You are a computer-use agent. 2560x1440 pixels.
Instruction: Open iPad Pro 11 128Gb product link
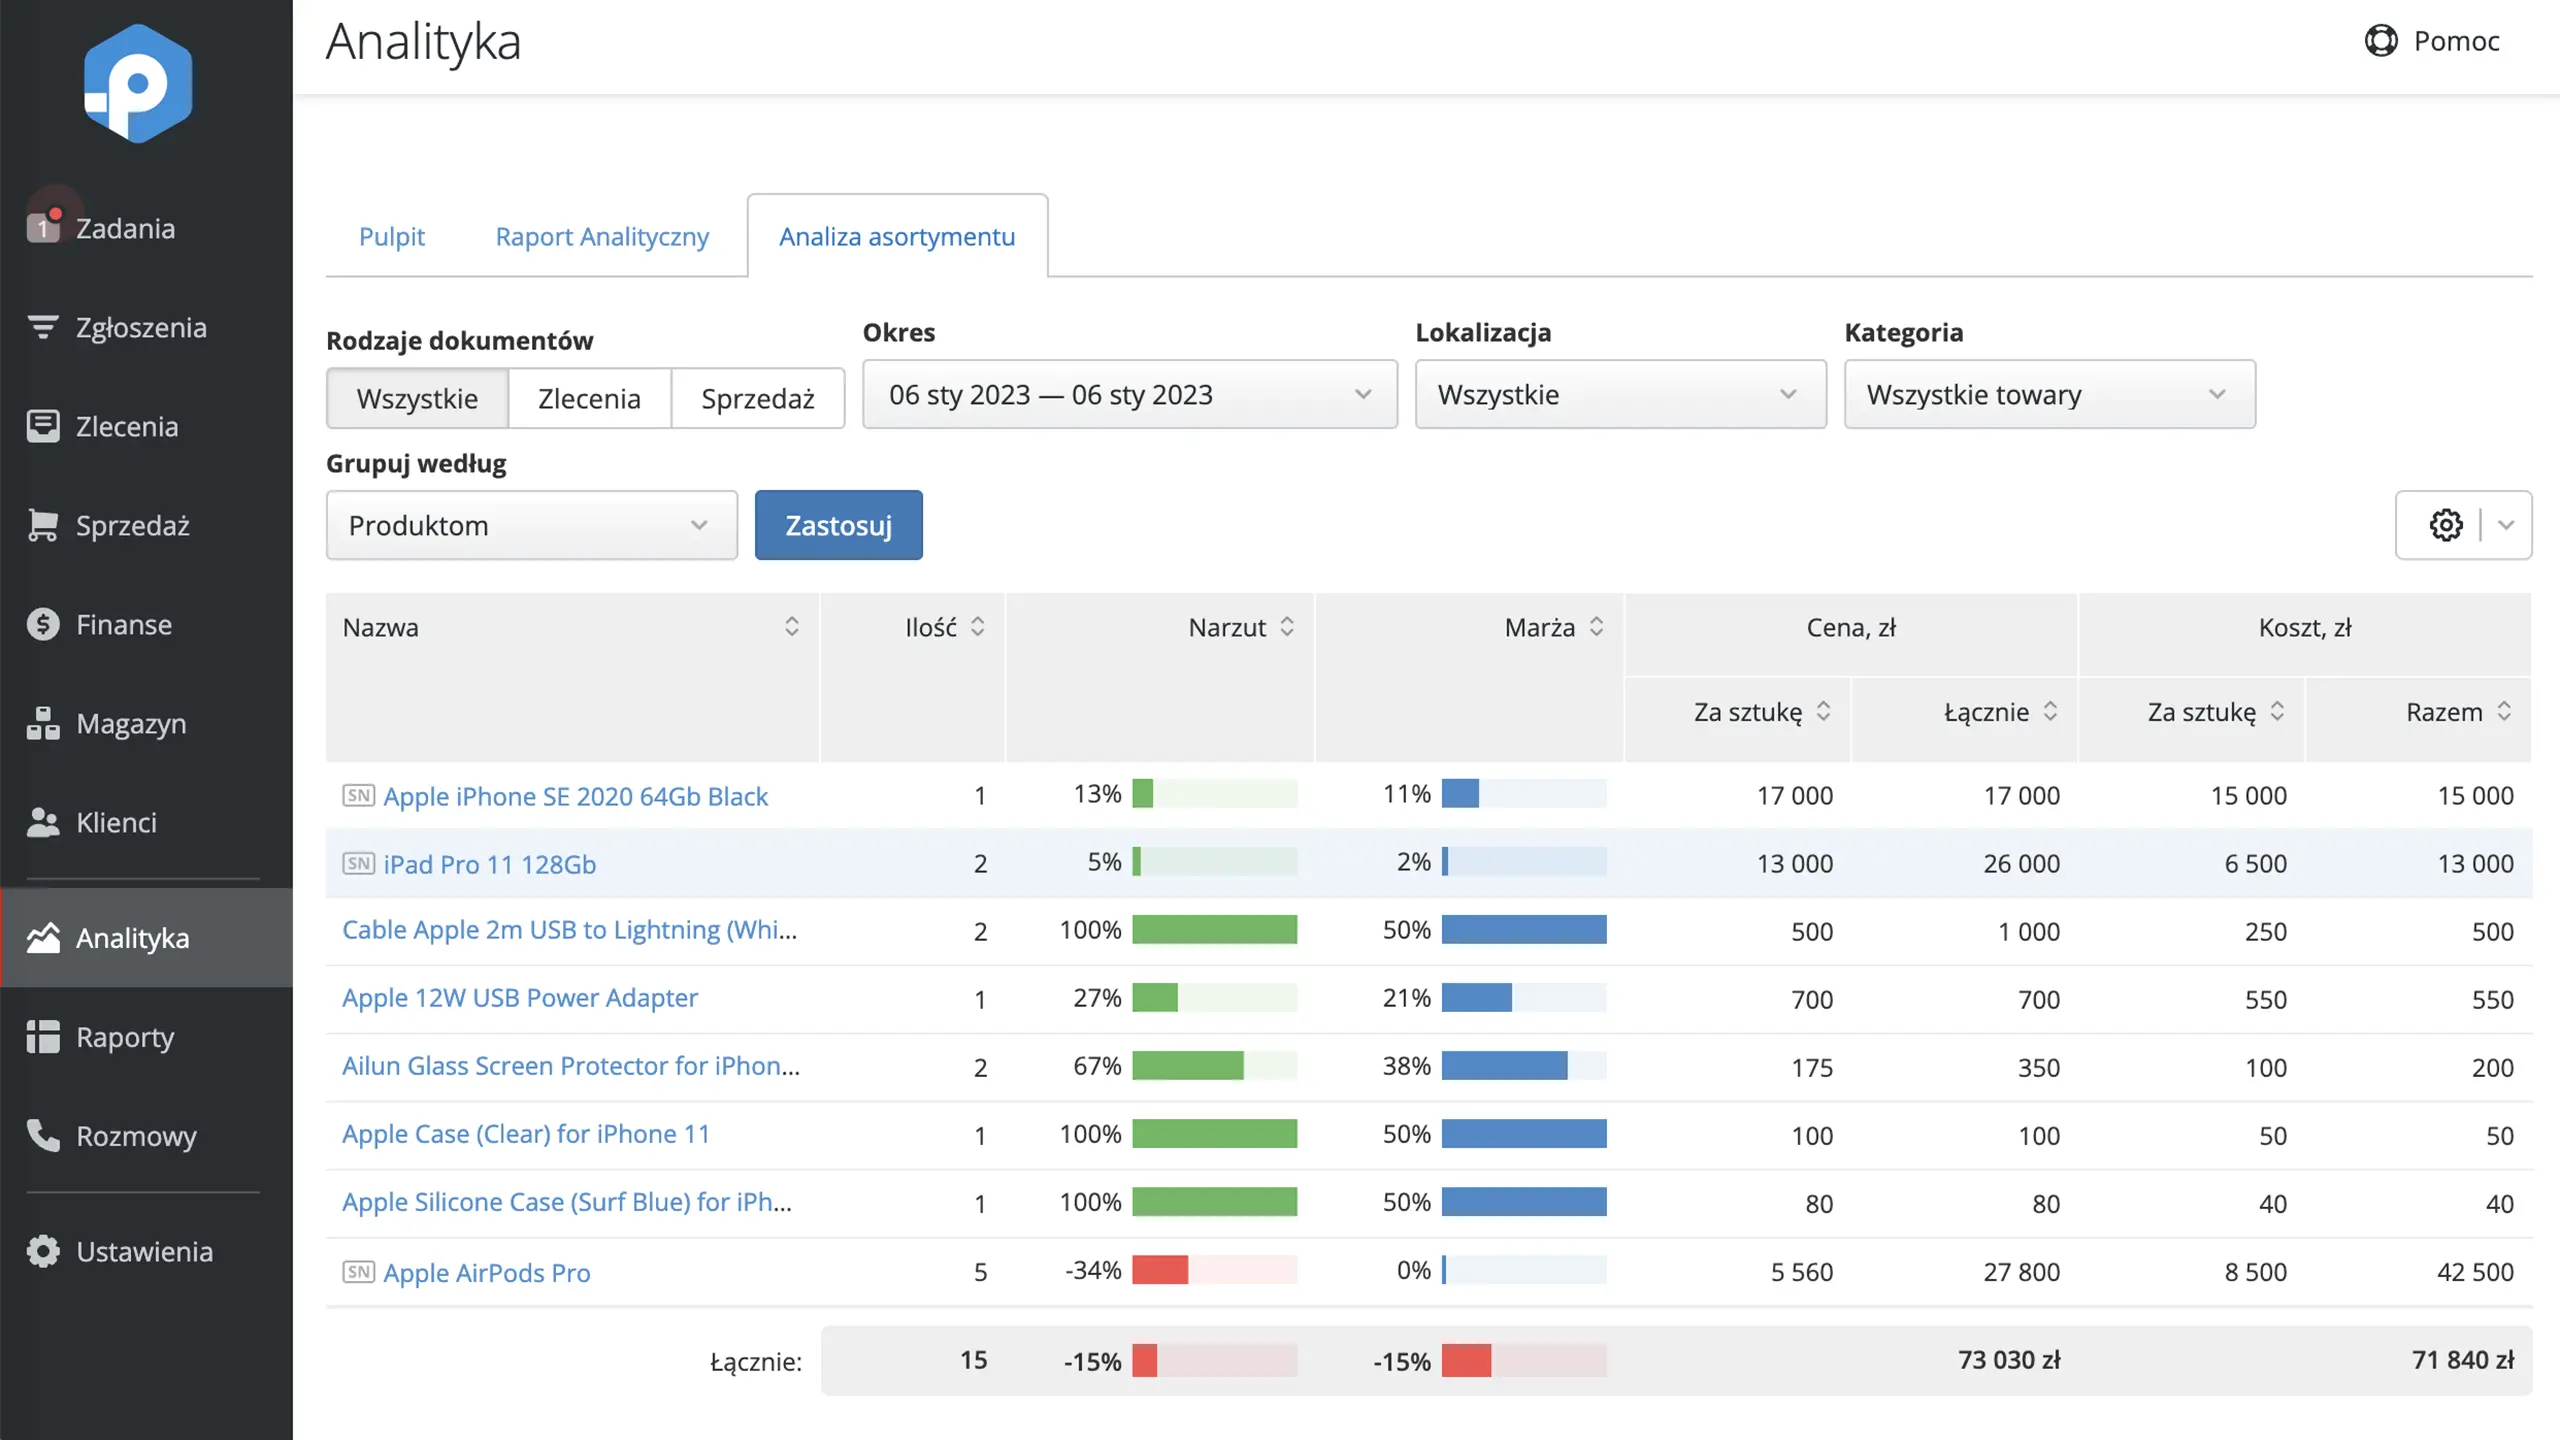489,864
